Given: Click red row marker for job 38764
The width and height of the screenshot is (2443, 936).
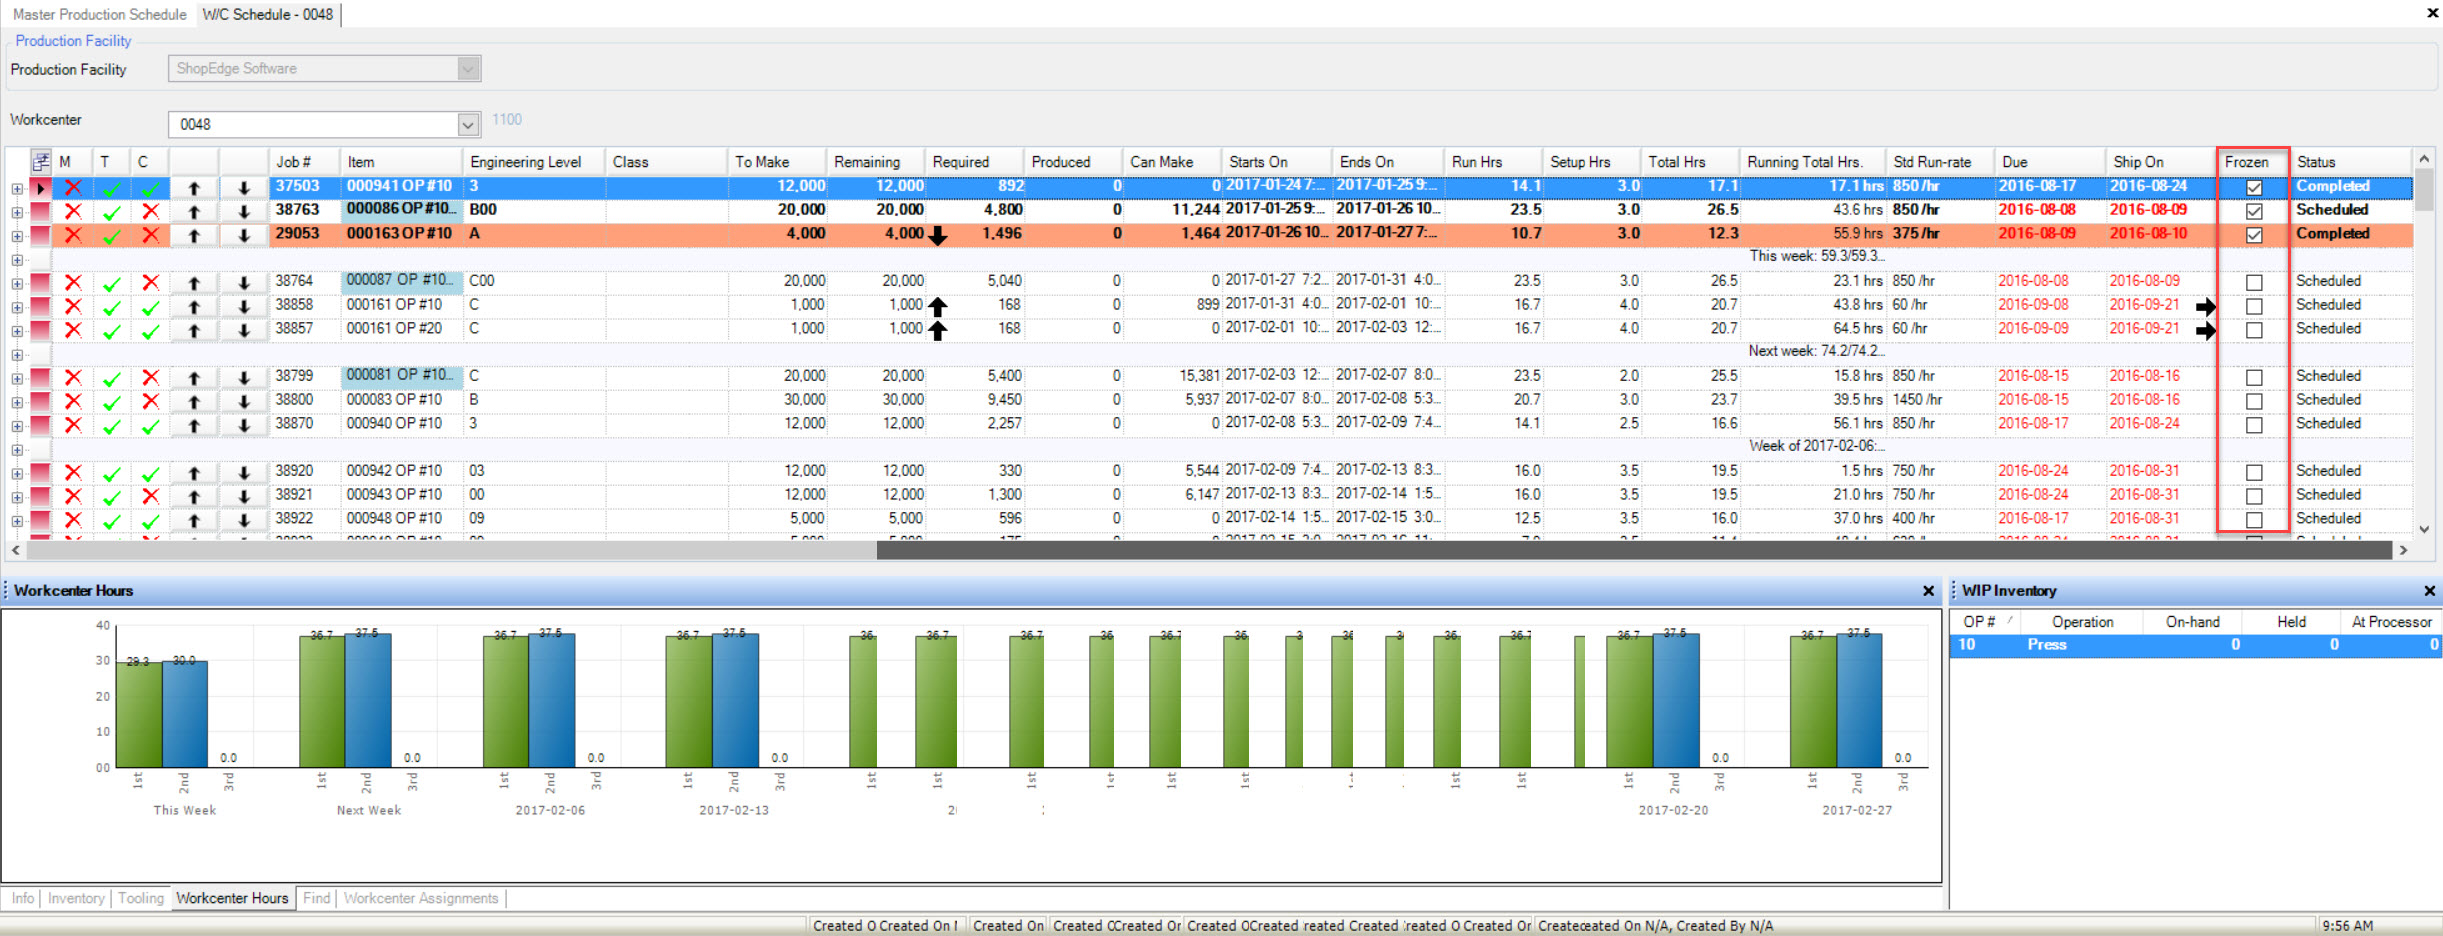Looking at the screenshot, I should click(40, 282).
